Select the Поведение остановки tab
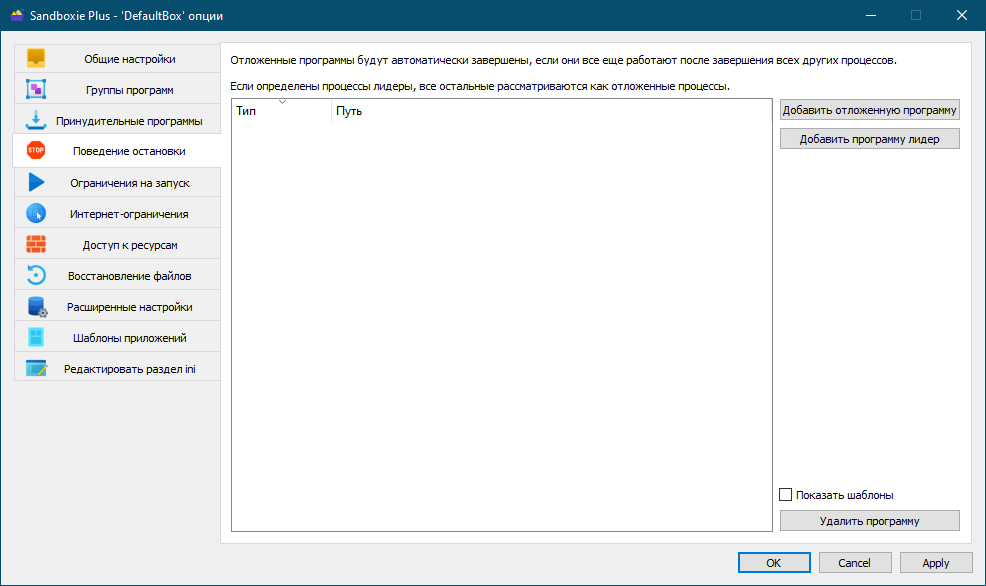The width and height of the screenshot is (986, 586). tap(117, 151)
